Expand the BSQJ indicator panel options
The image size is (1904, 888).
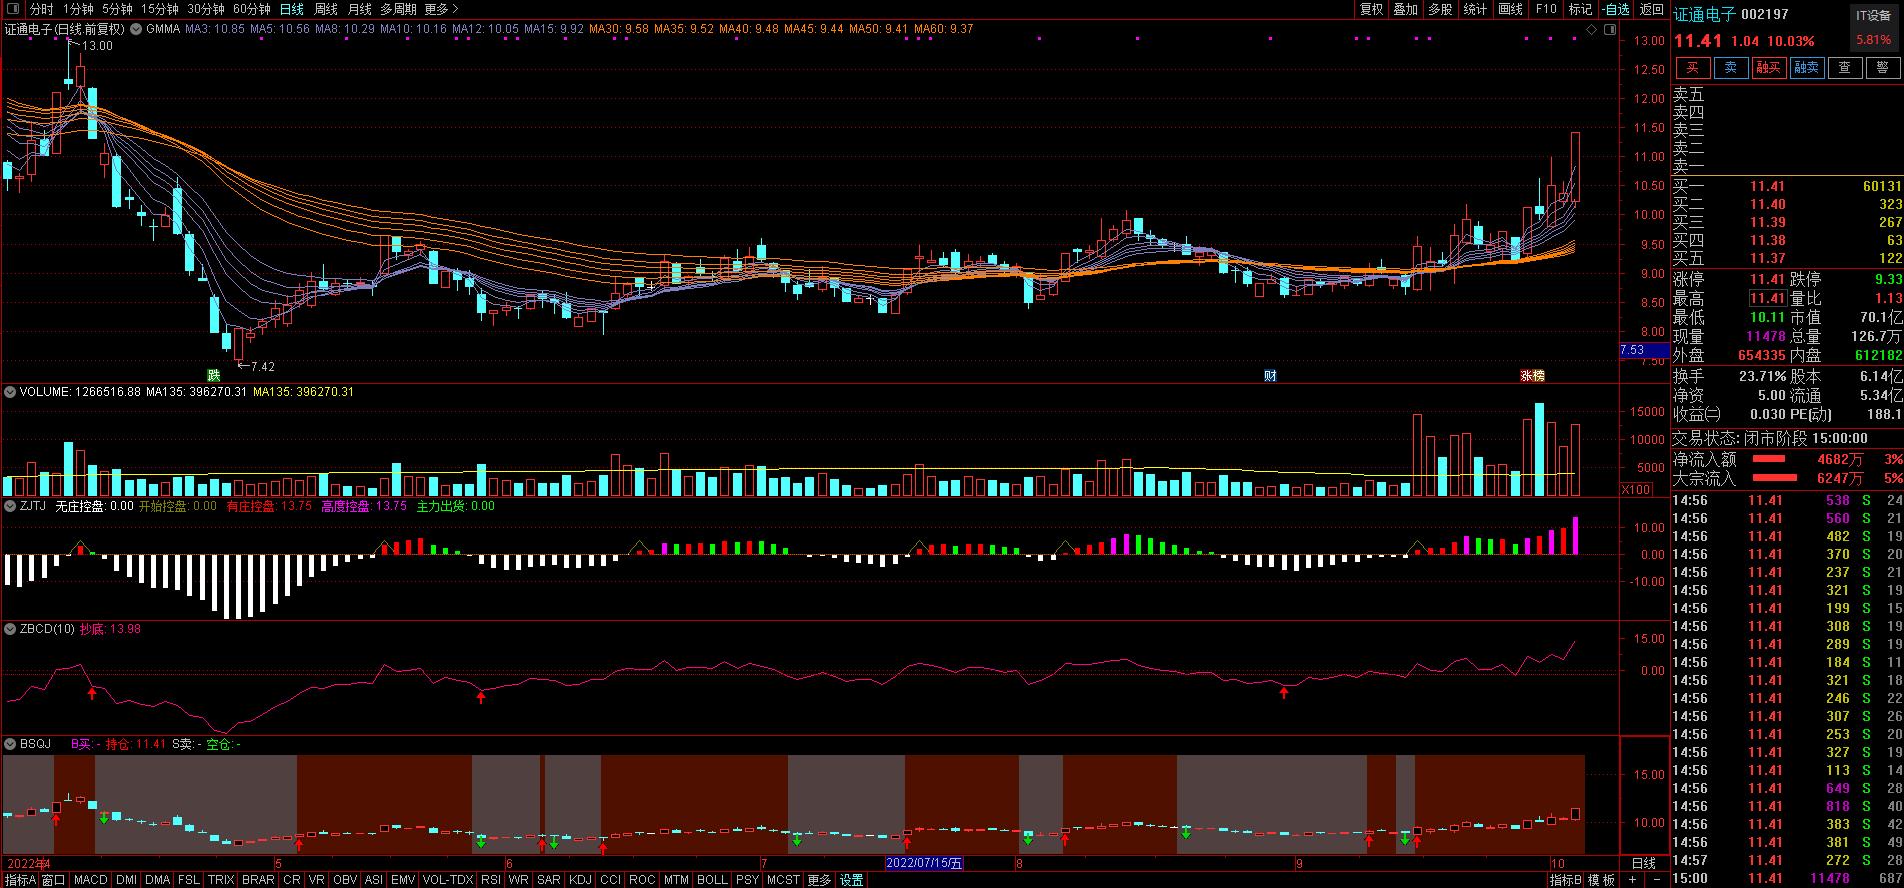tap(10, 744)
